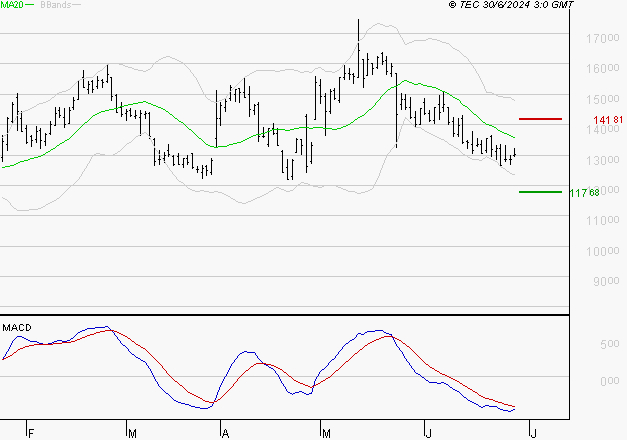Viewport: 627px width, 440px height.
Task: Select the 9000 price axis label
Action: [606, 281]
